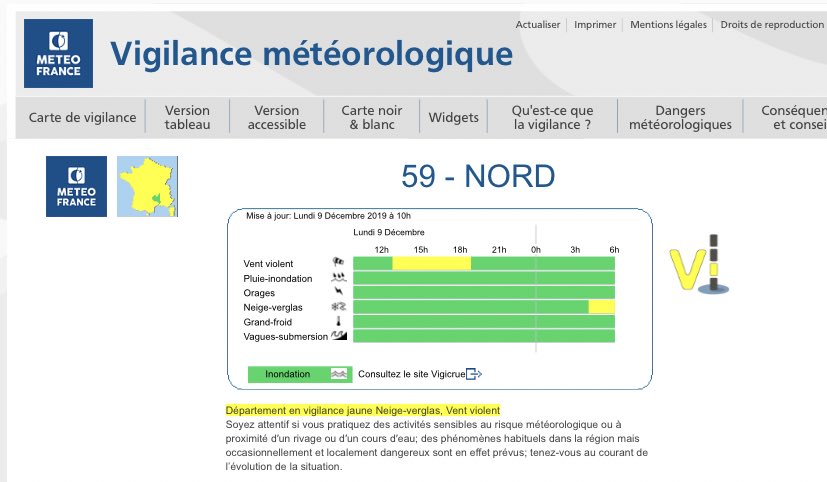The height and width of the screenshot is (482, 827).
Task: Open the Carte de vigilance tab
Action: click(x=82, y=117)
